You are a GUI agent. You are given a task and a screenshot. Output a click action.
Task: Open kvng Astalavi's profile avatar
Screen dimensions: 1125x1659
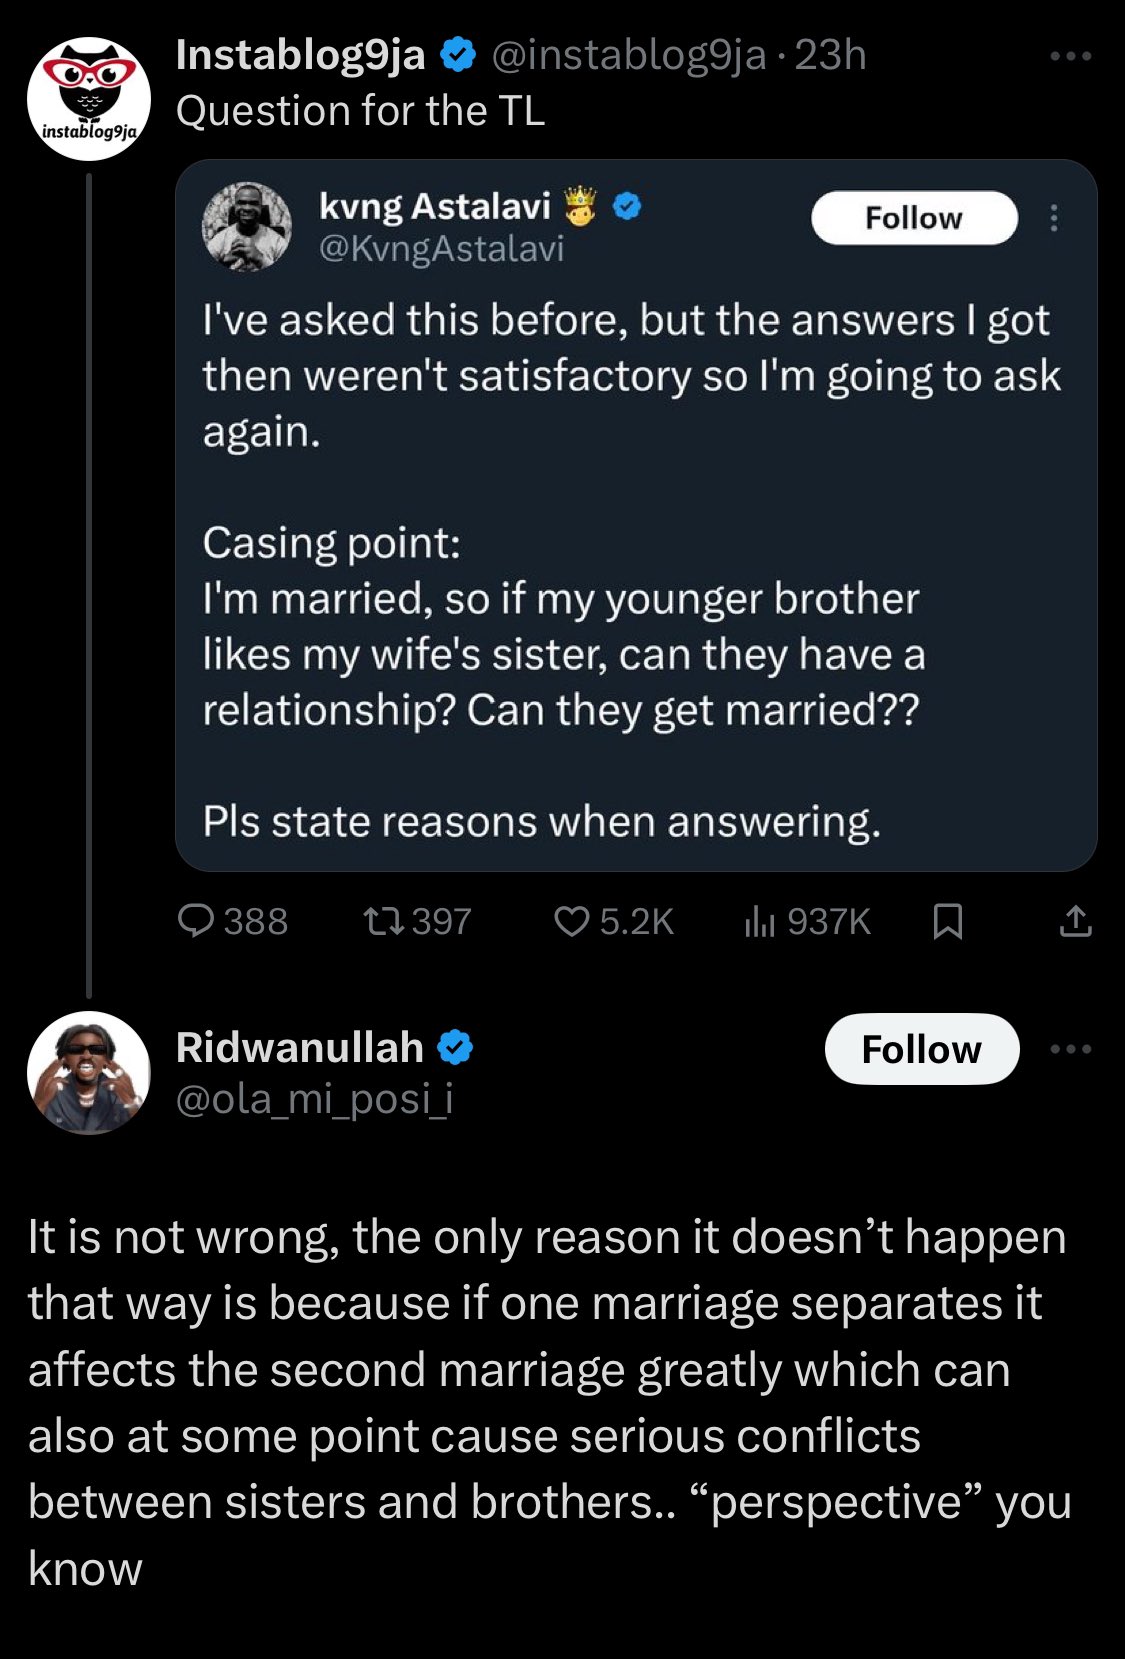(x=247, y=226)
